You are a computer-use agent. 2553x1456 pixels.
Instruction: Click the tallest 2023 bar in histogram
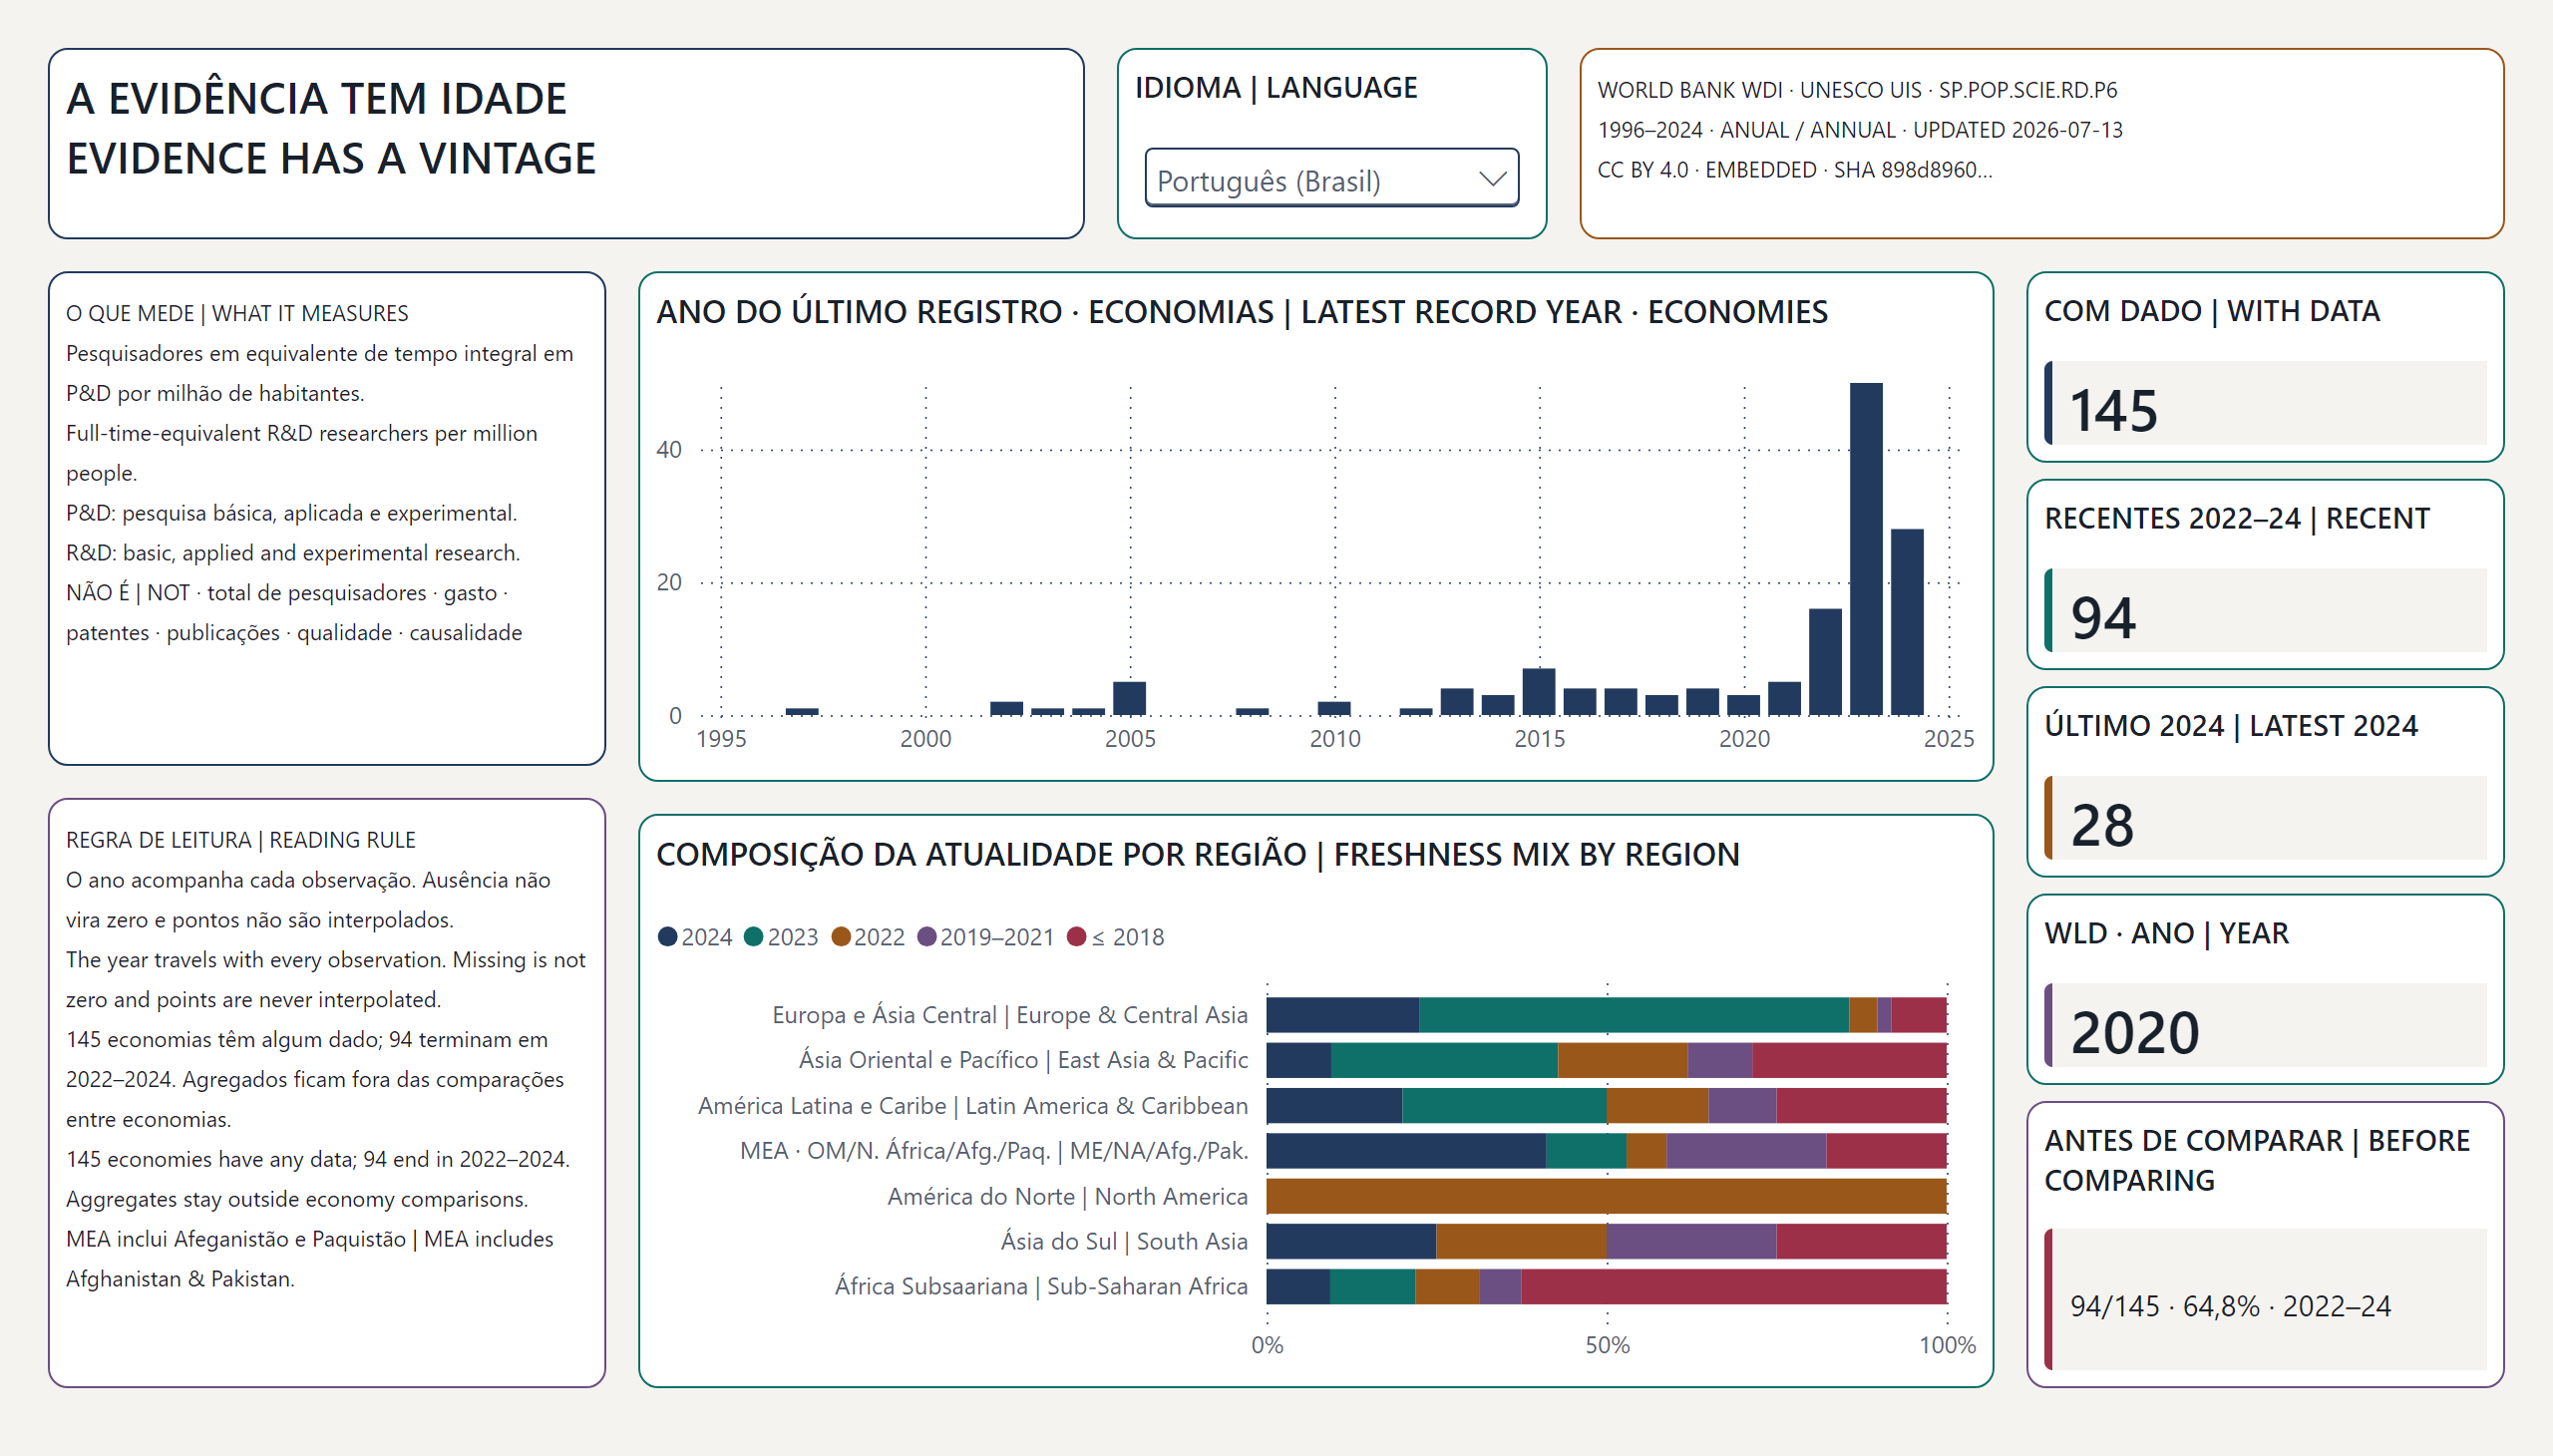pos(1866,549)
